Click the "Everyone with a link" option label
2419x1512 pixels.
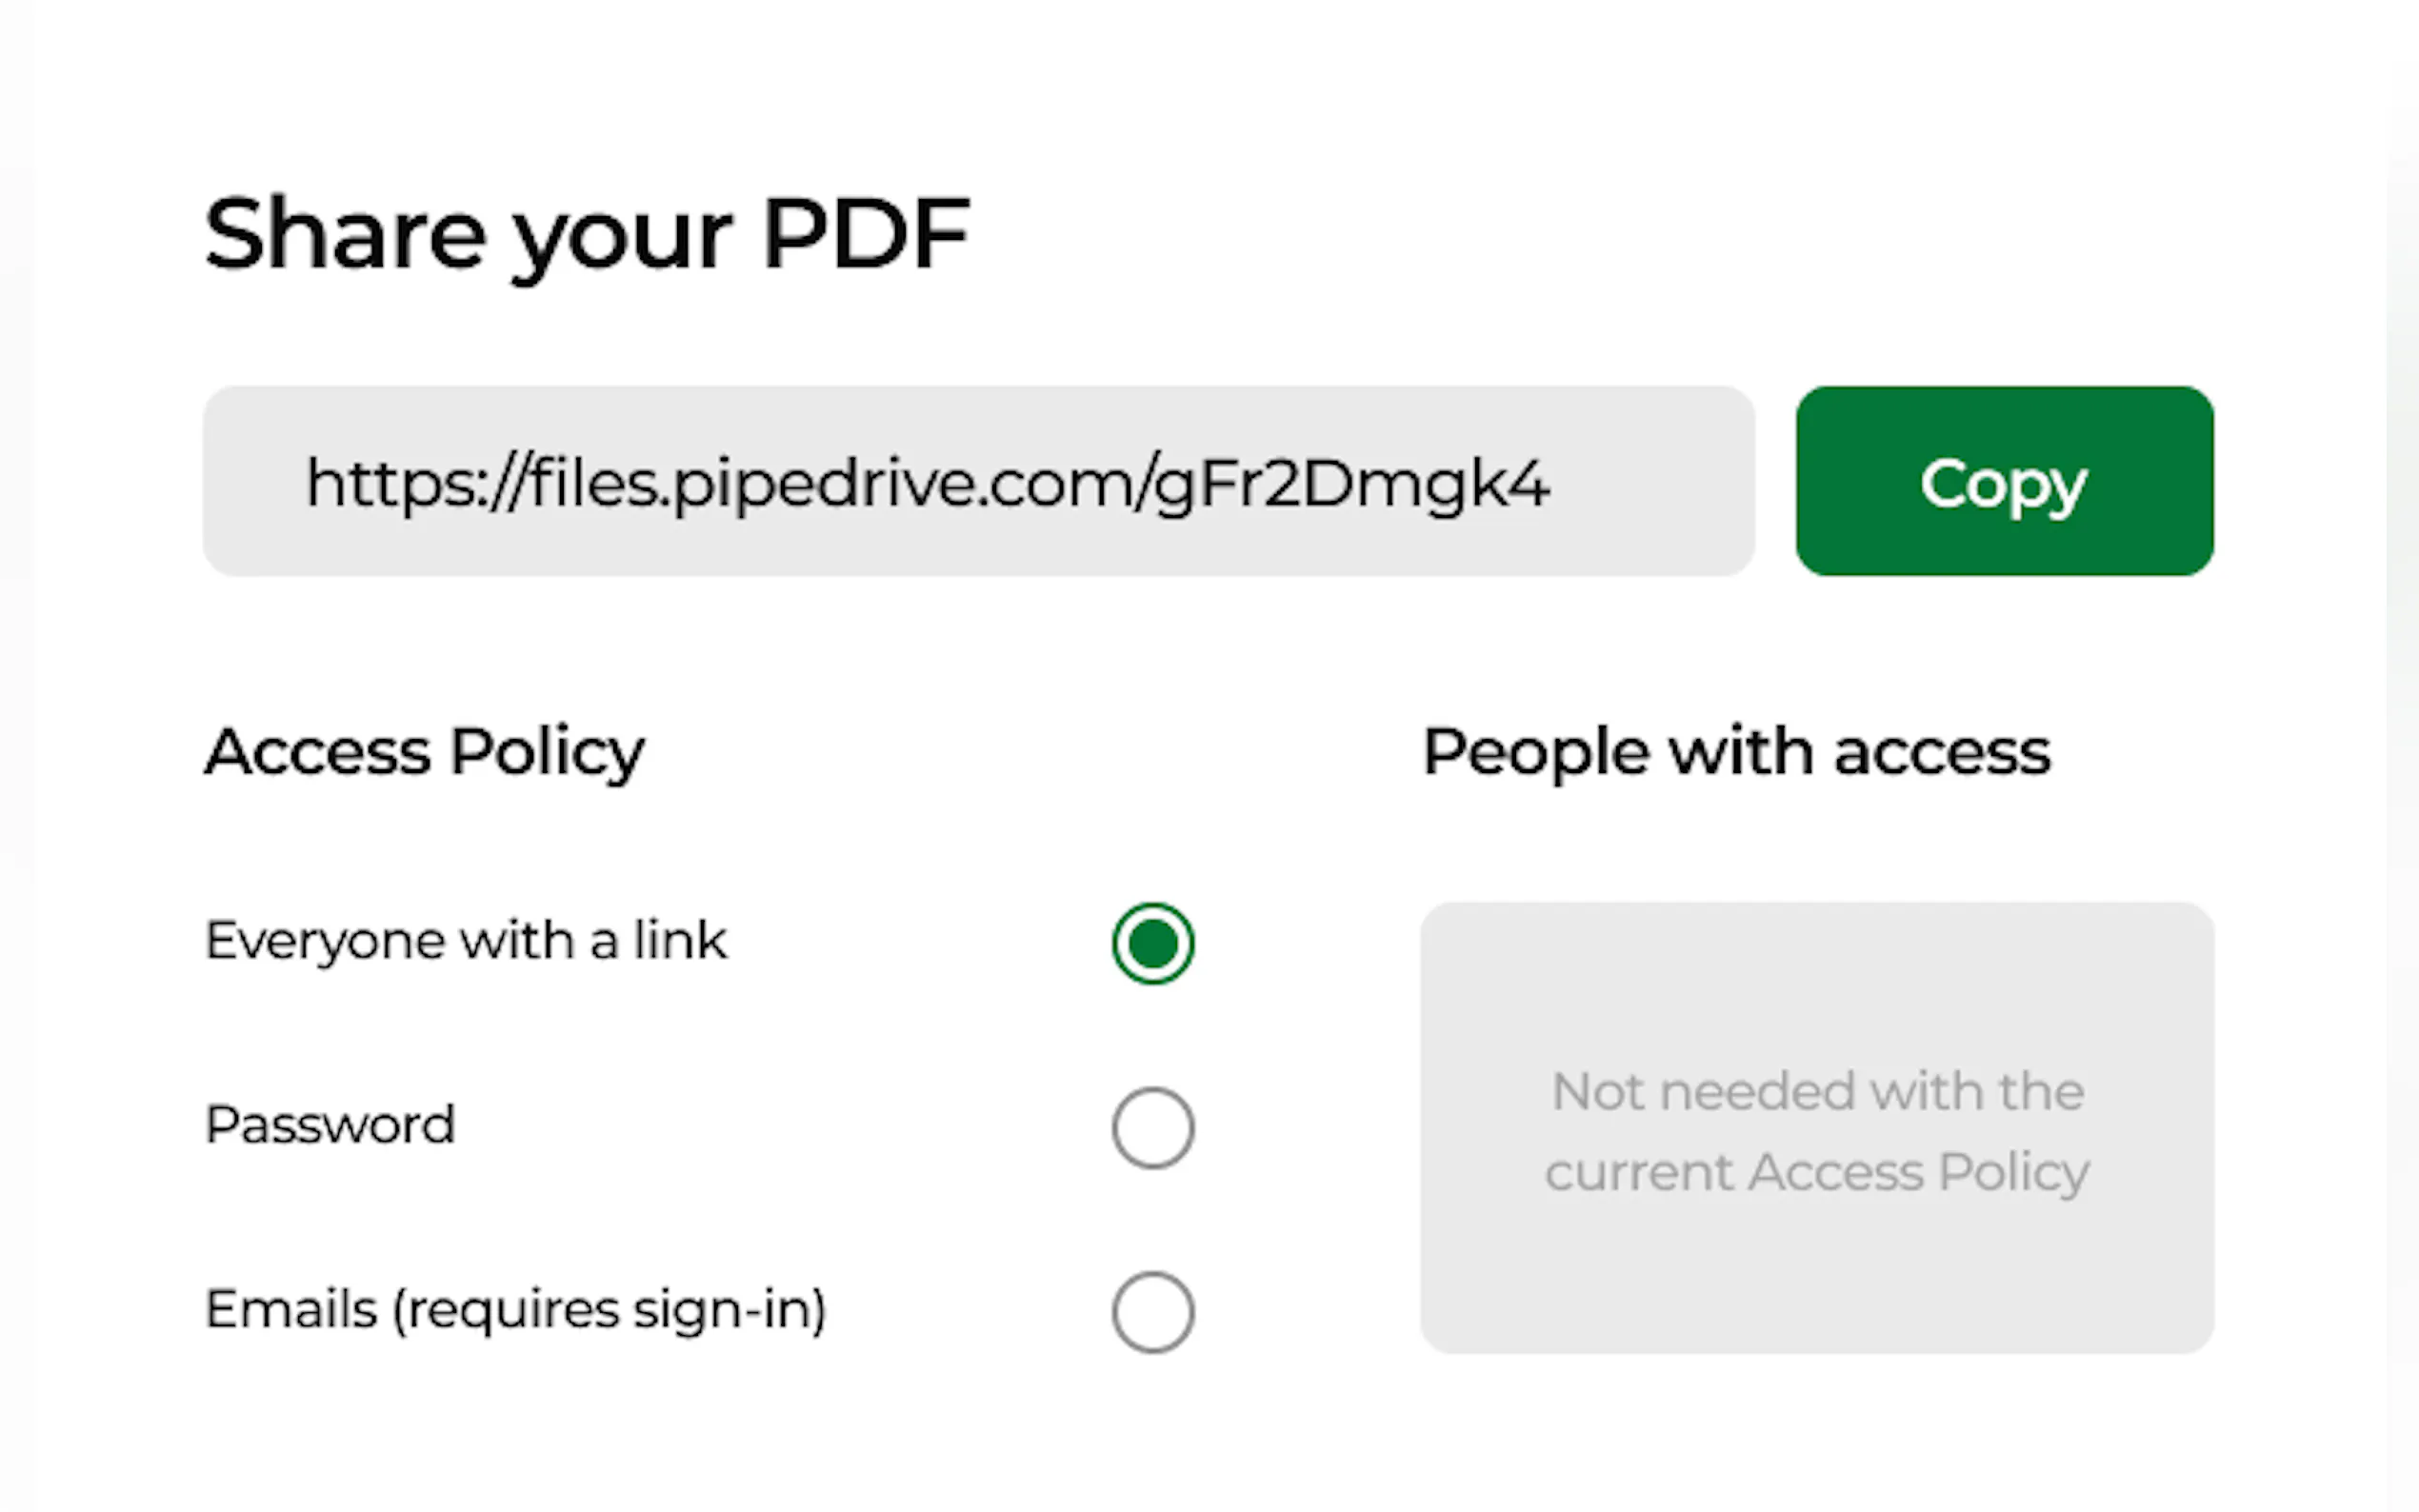(466, 941)
